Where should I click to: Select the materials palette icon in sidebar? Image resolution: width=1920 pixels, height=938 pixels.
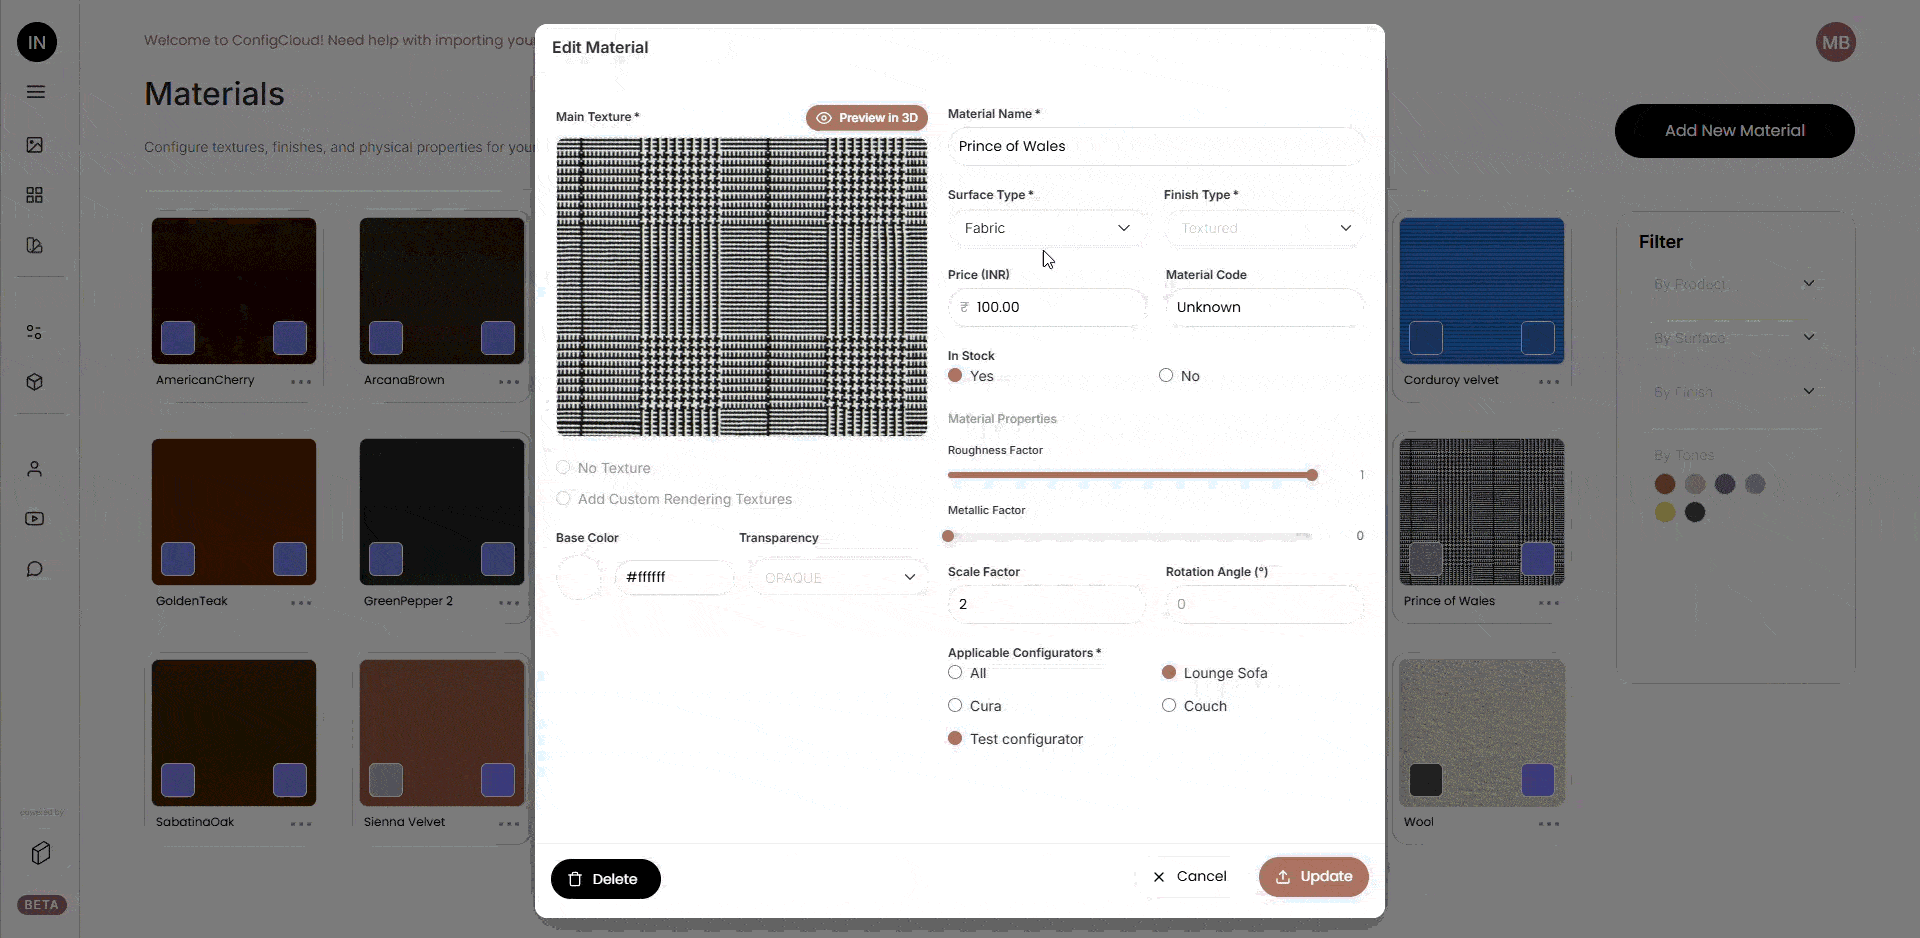[36, 246]
